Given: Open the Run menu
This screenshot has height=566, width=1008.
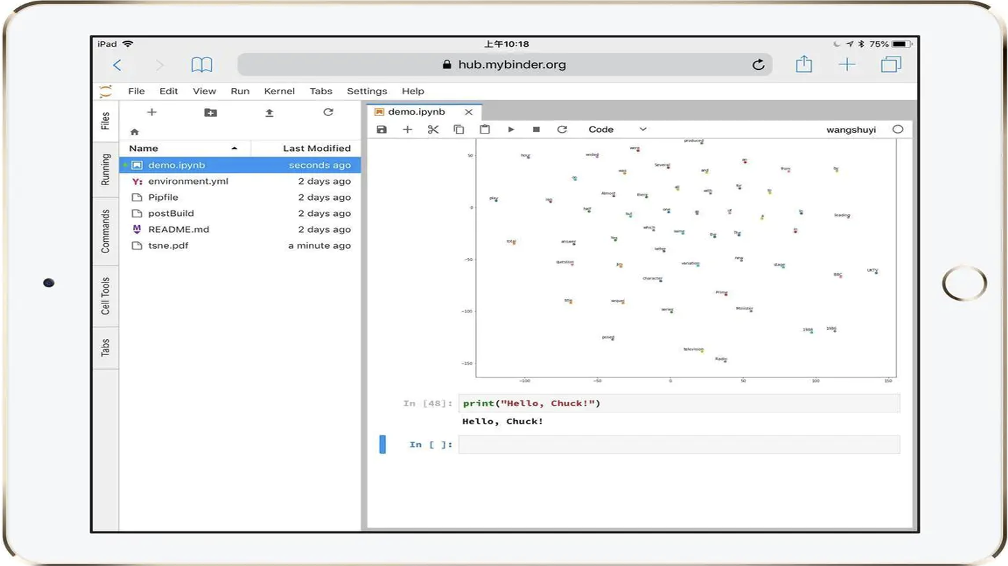Looking at the screenshot, I should 240,91.
